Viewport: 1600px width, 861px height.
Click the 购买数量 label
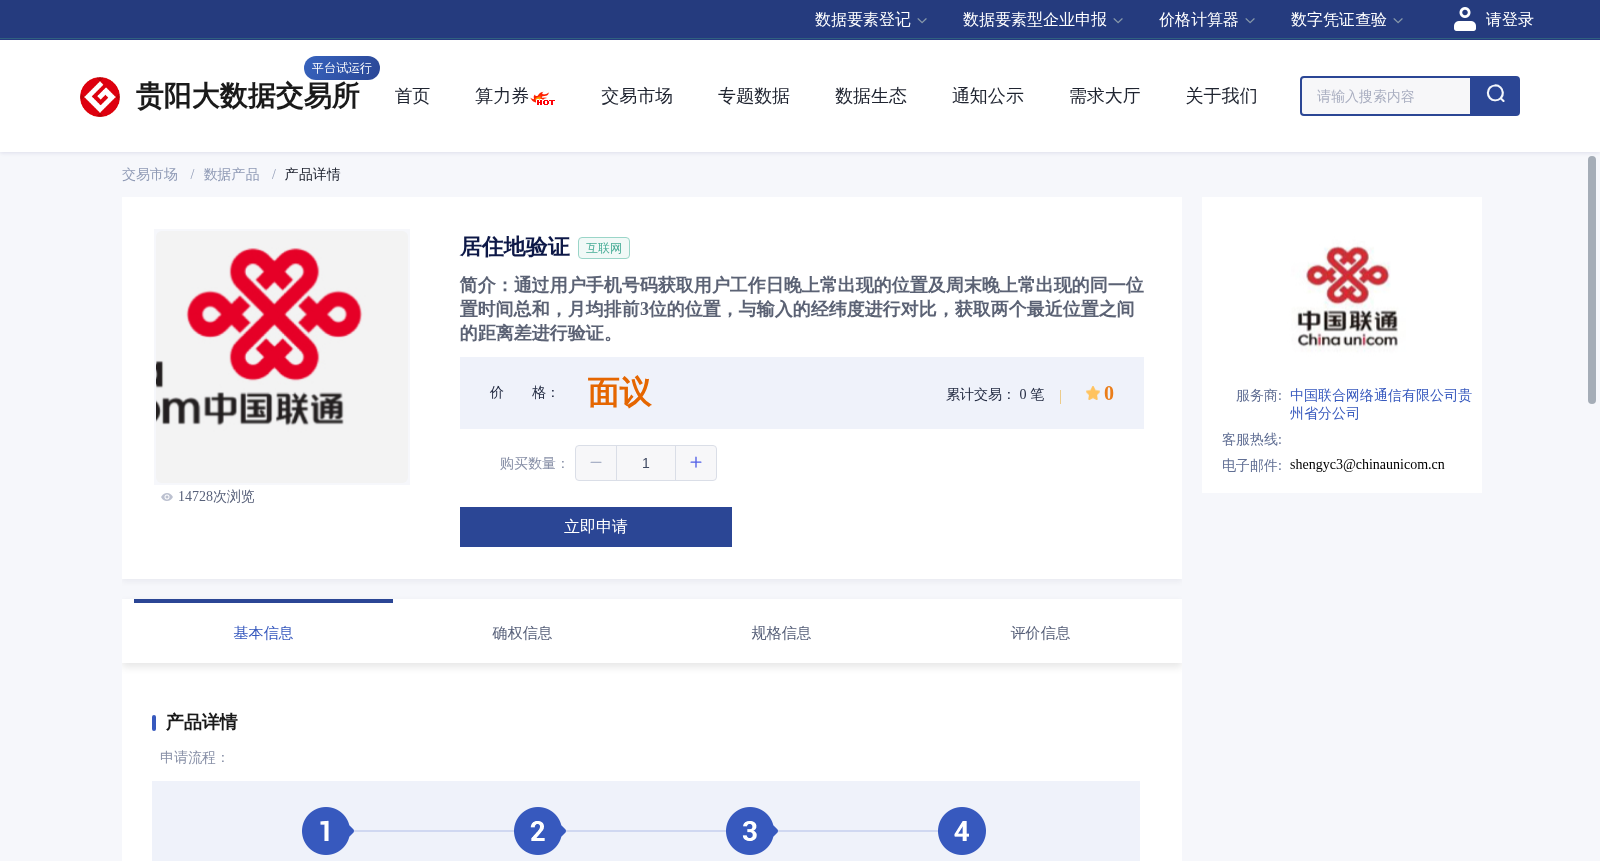(x=533, y=463)
